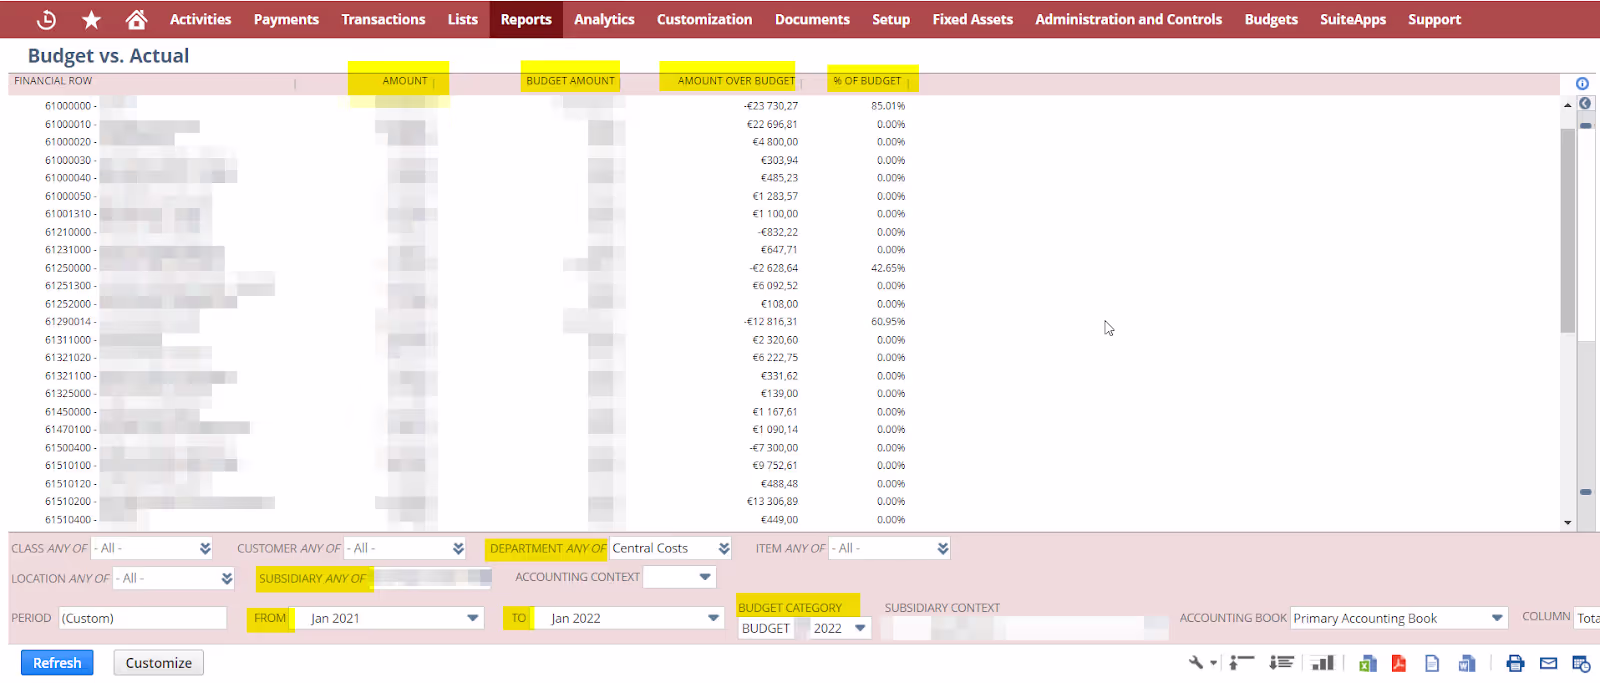Open the Payments menu

tap(286, 19)
